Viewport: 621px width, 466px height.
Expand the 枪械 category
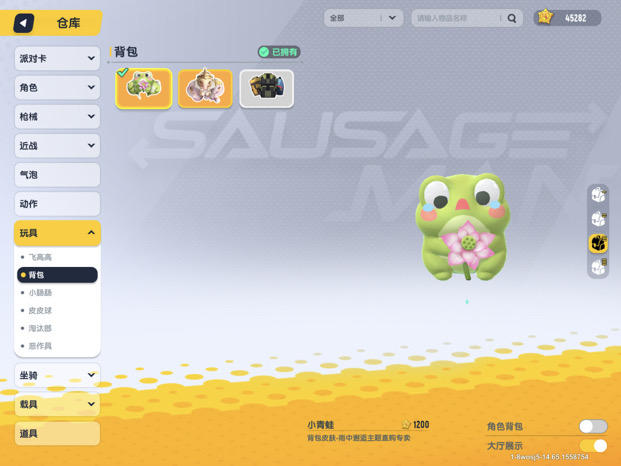click(57, 116)
